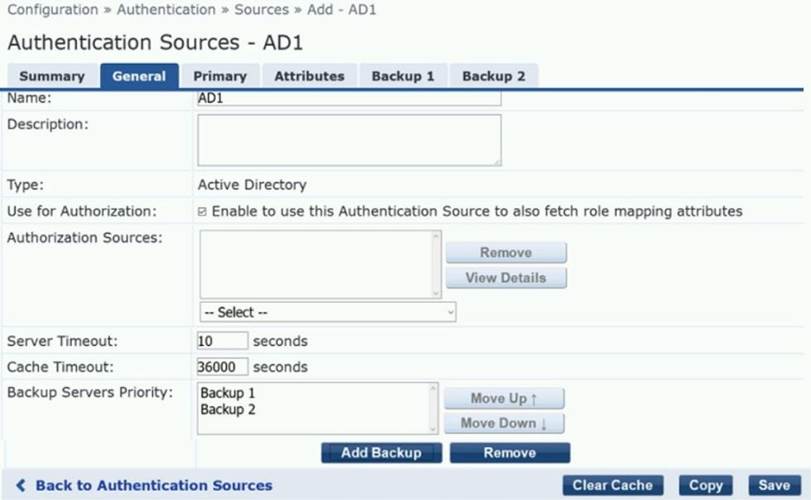Click the Name input field

349,98
